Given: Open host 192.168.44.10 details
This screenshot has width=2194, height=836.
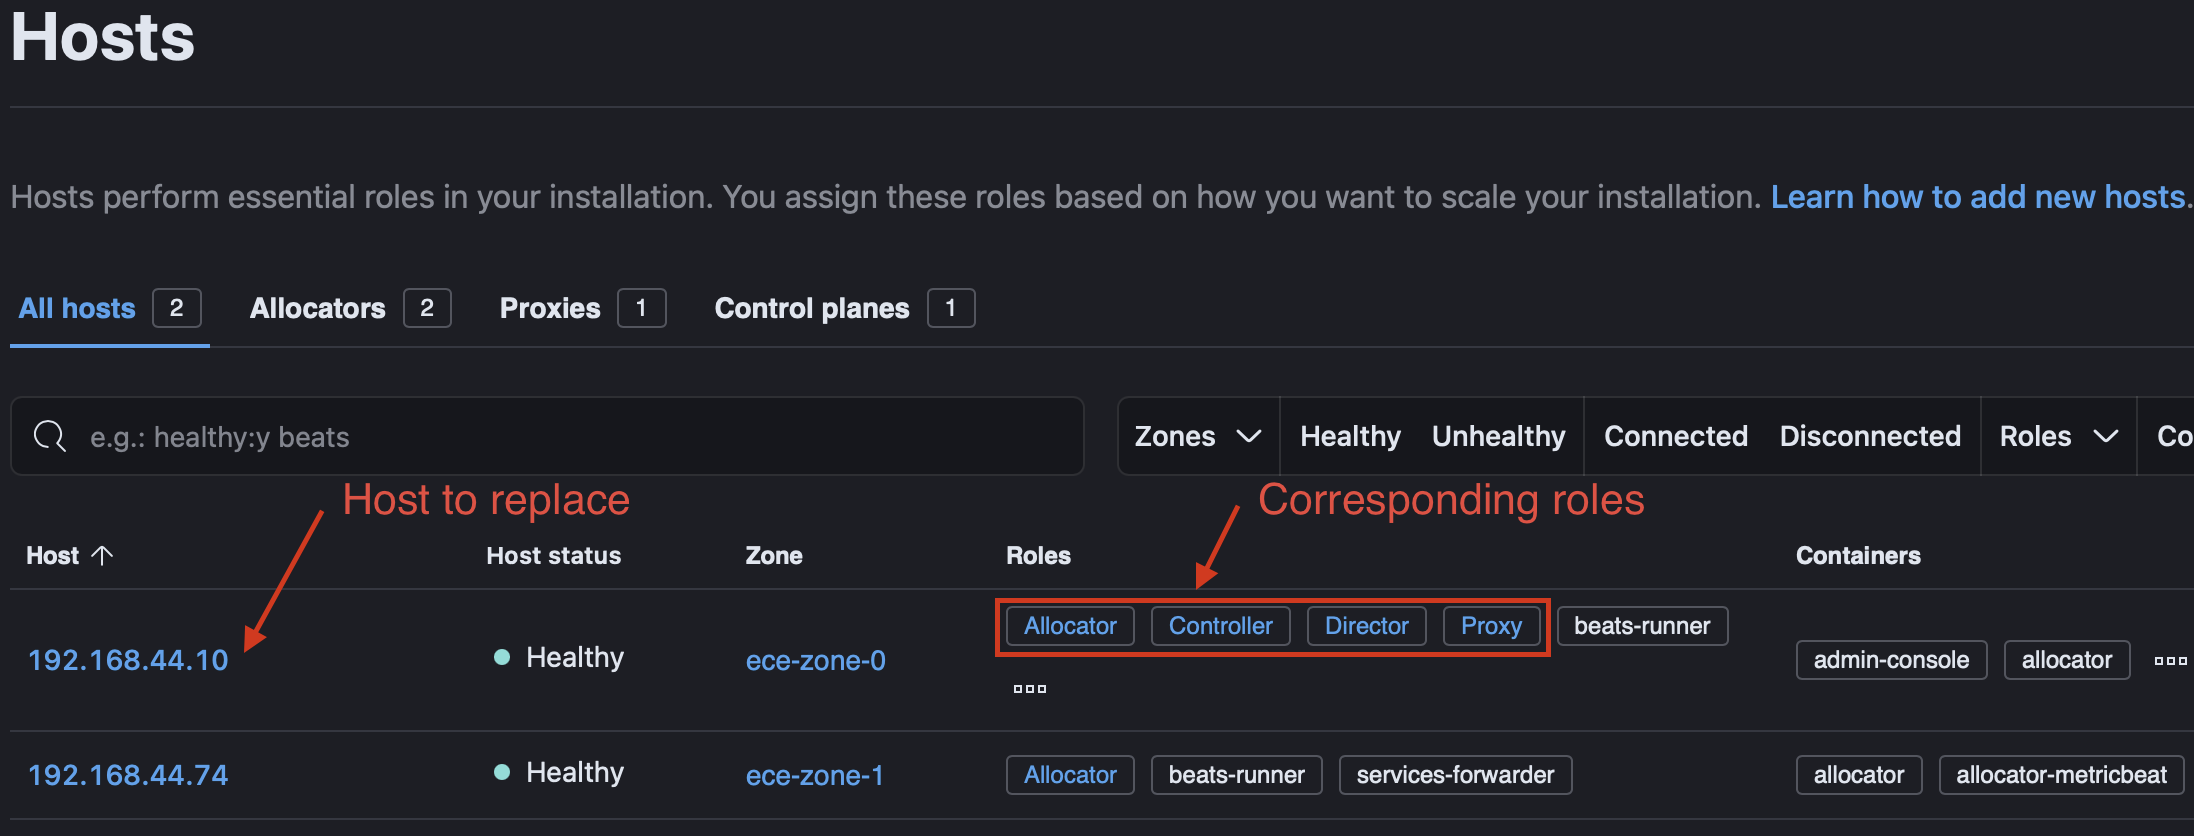Looking at the screenshot, I should click(127, 659).
